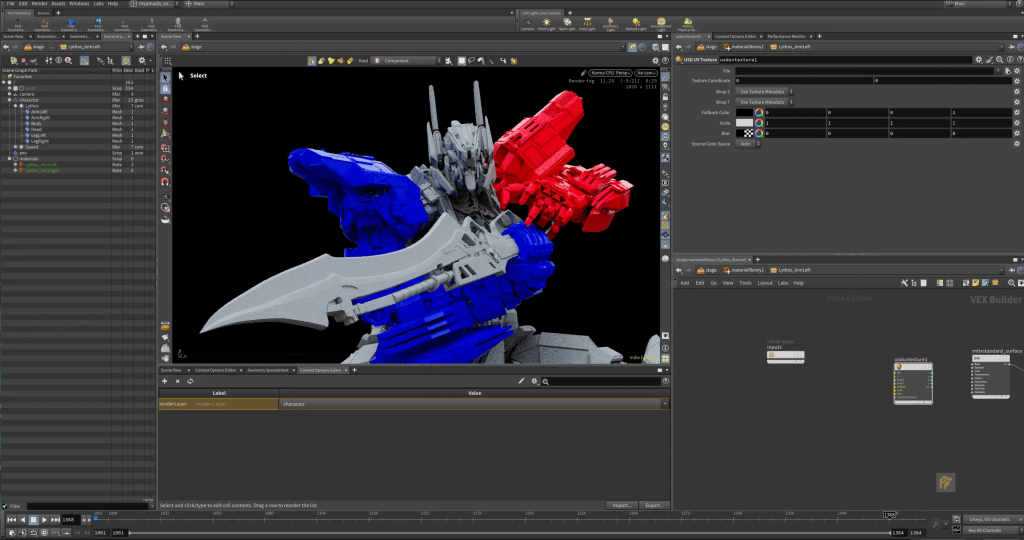Toggle the Filter checkbox in scene graph

[5, 507]
